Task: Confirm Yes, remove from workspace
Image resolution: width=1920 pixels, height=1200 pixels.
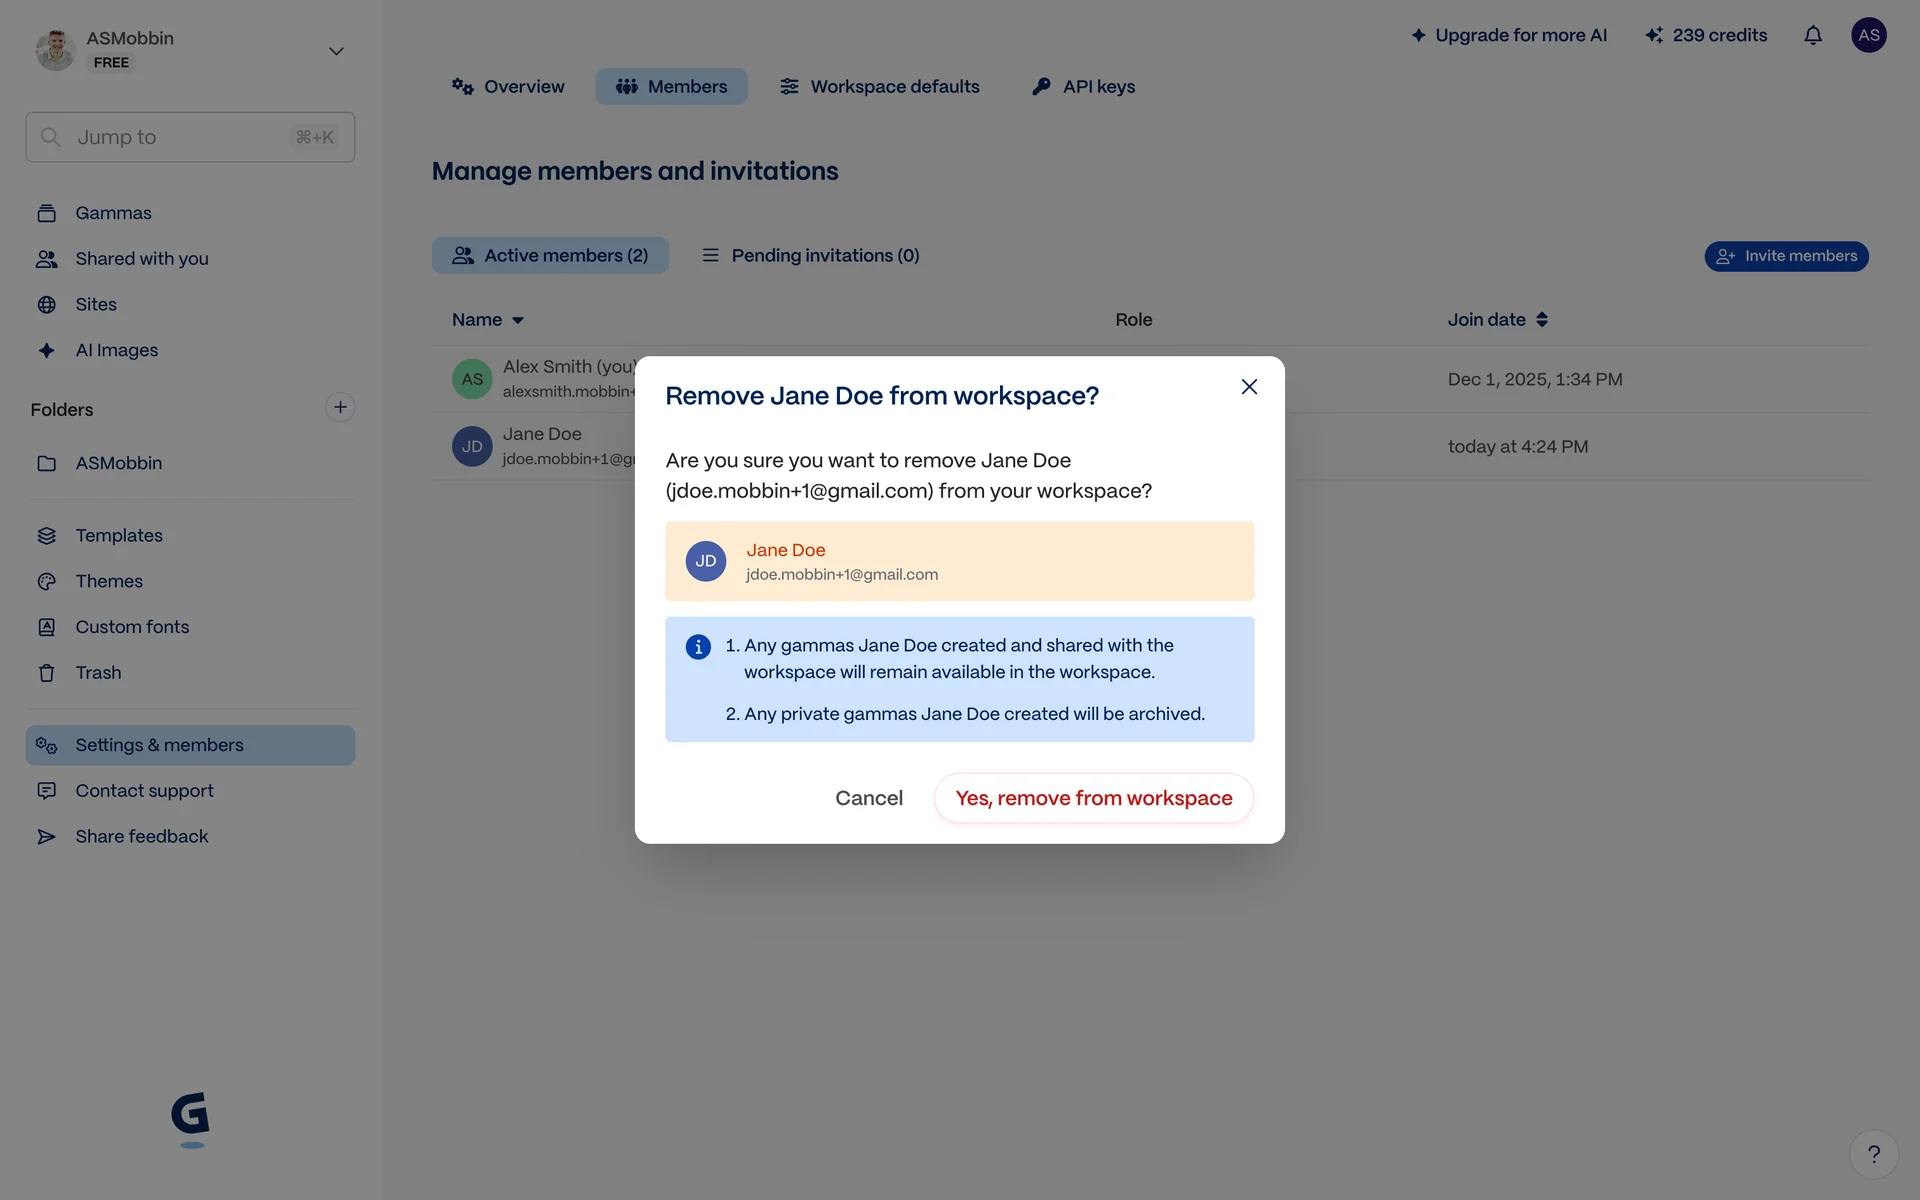Action: pos(1093,798)
